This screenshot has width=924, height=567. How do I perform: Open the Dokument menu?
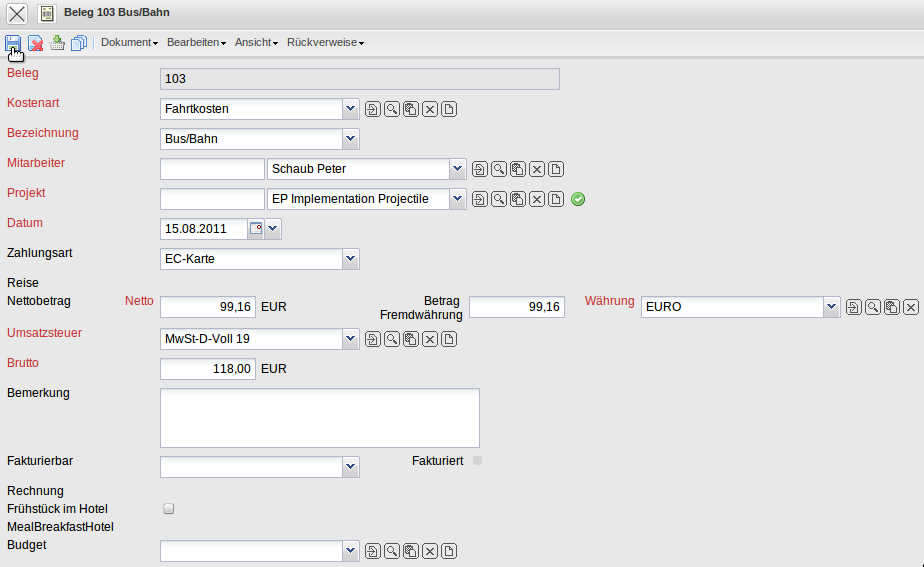tap(129, 43)
